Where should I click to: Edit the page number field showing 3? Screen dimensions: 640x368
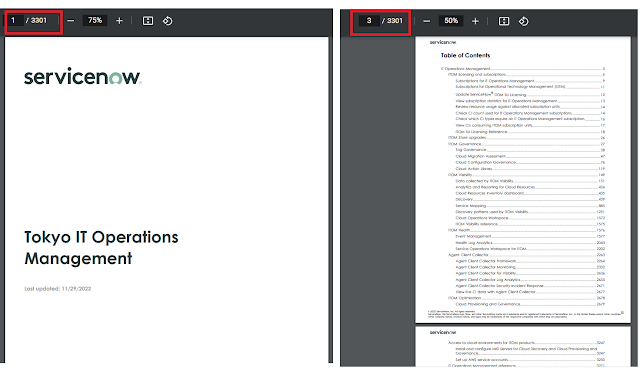tap(369, 20)
